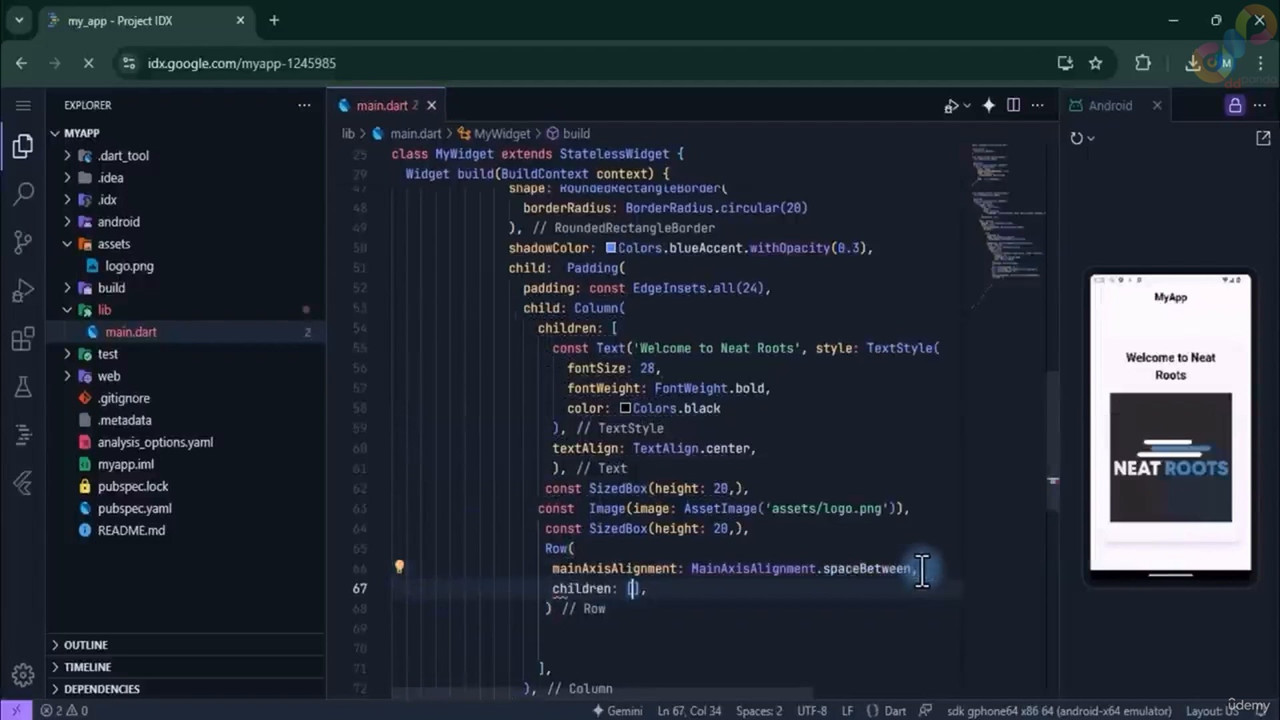The image size is (1280, 720).
Task: Open the errors and warnings status indicator
Action: (63, 711)
